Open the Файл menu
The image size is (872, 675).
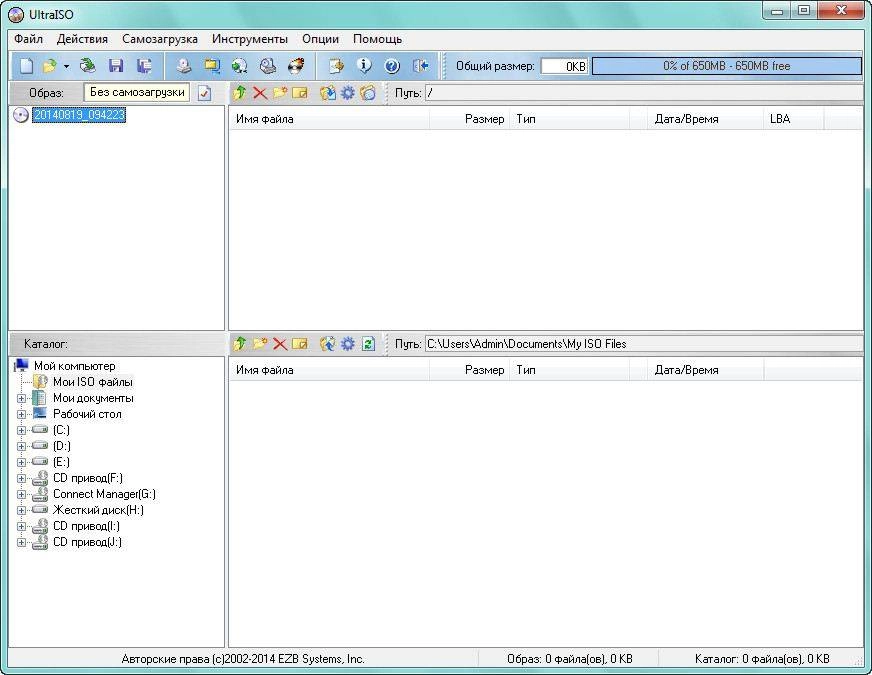click(28, 39)
